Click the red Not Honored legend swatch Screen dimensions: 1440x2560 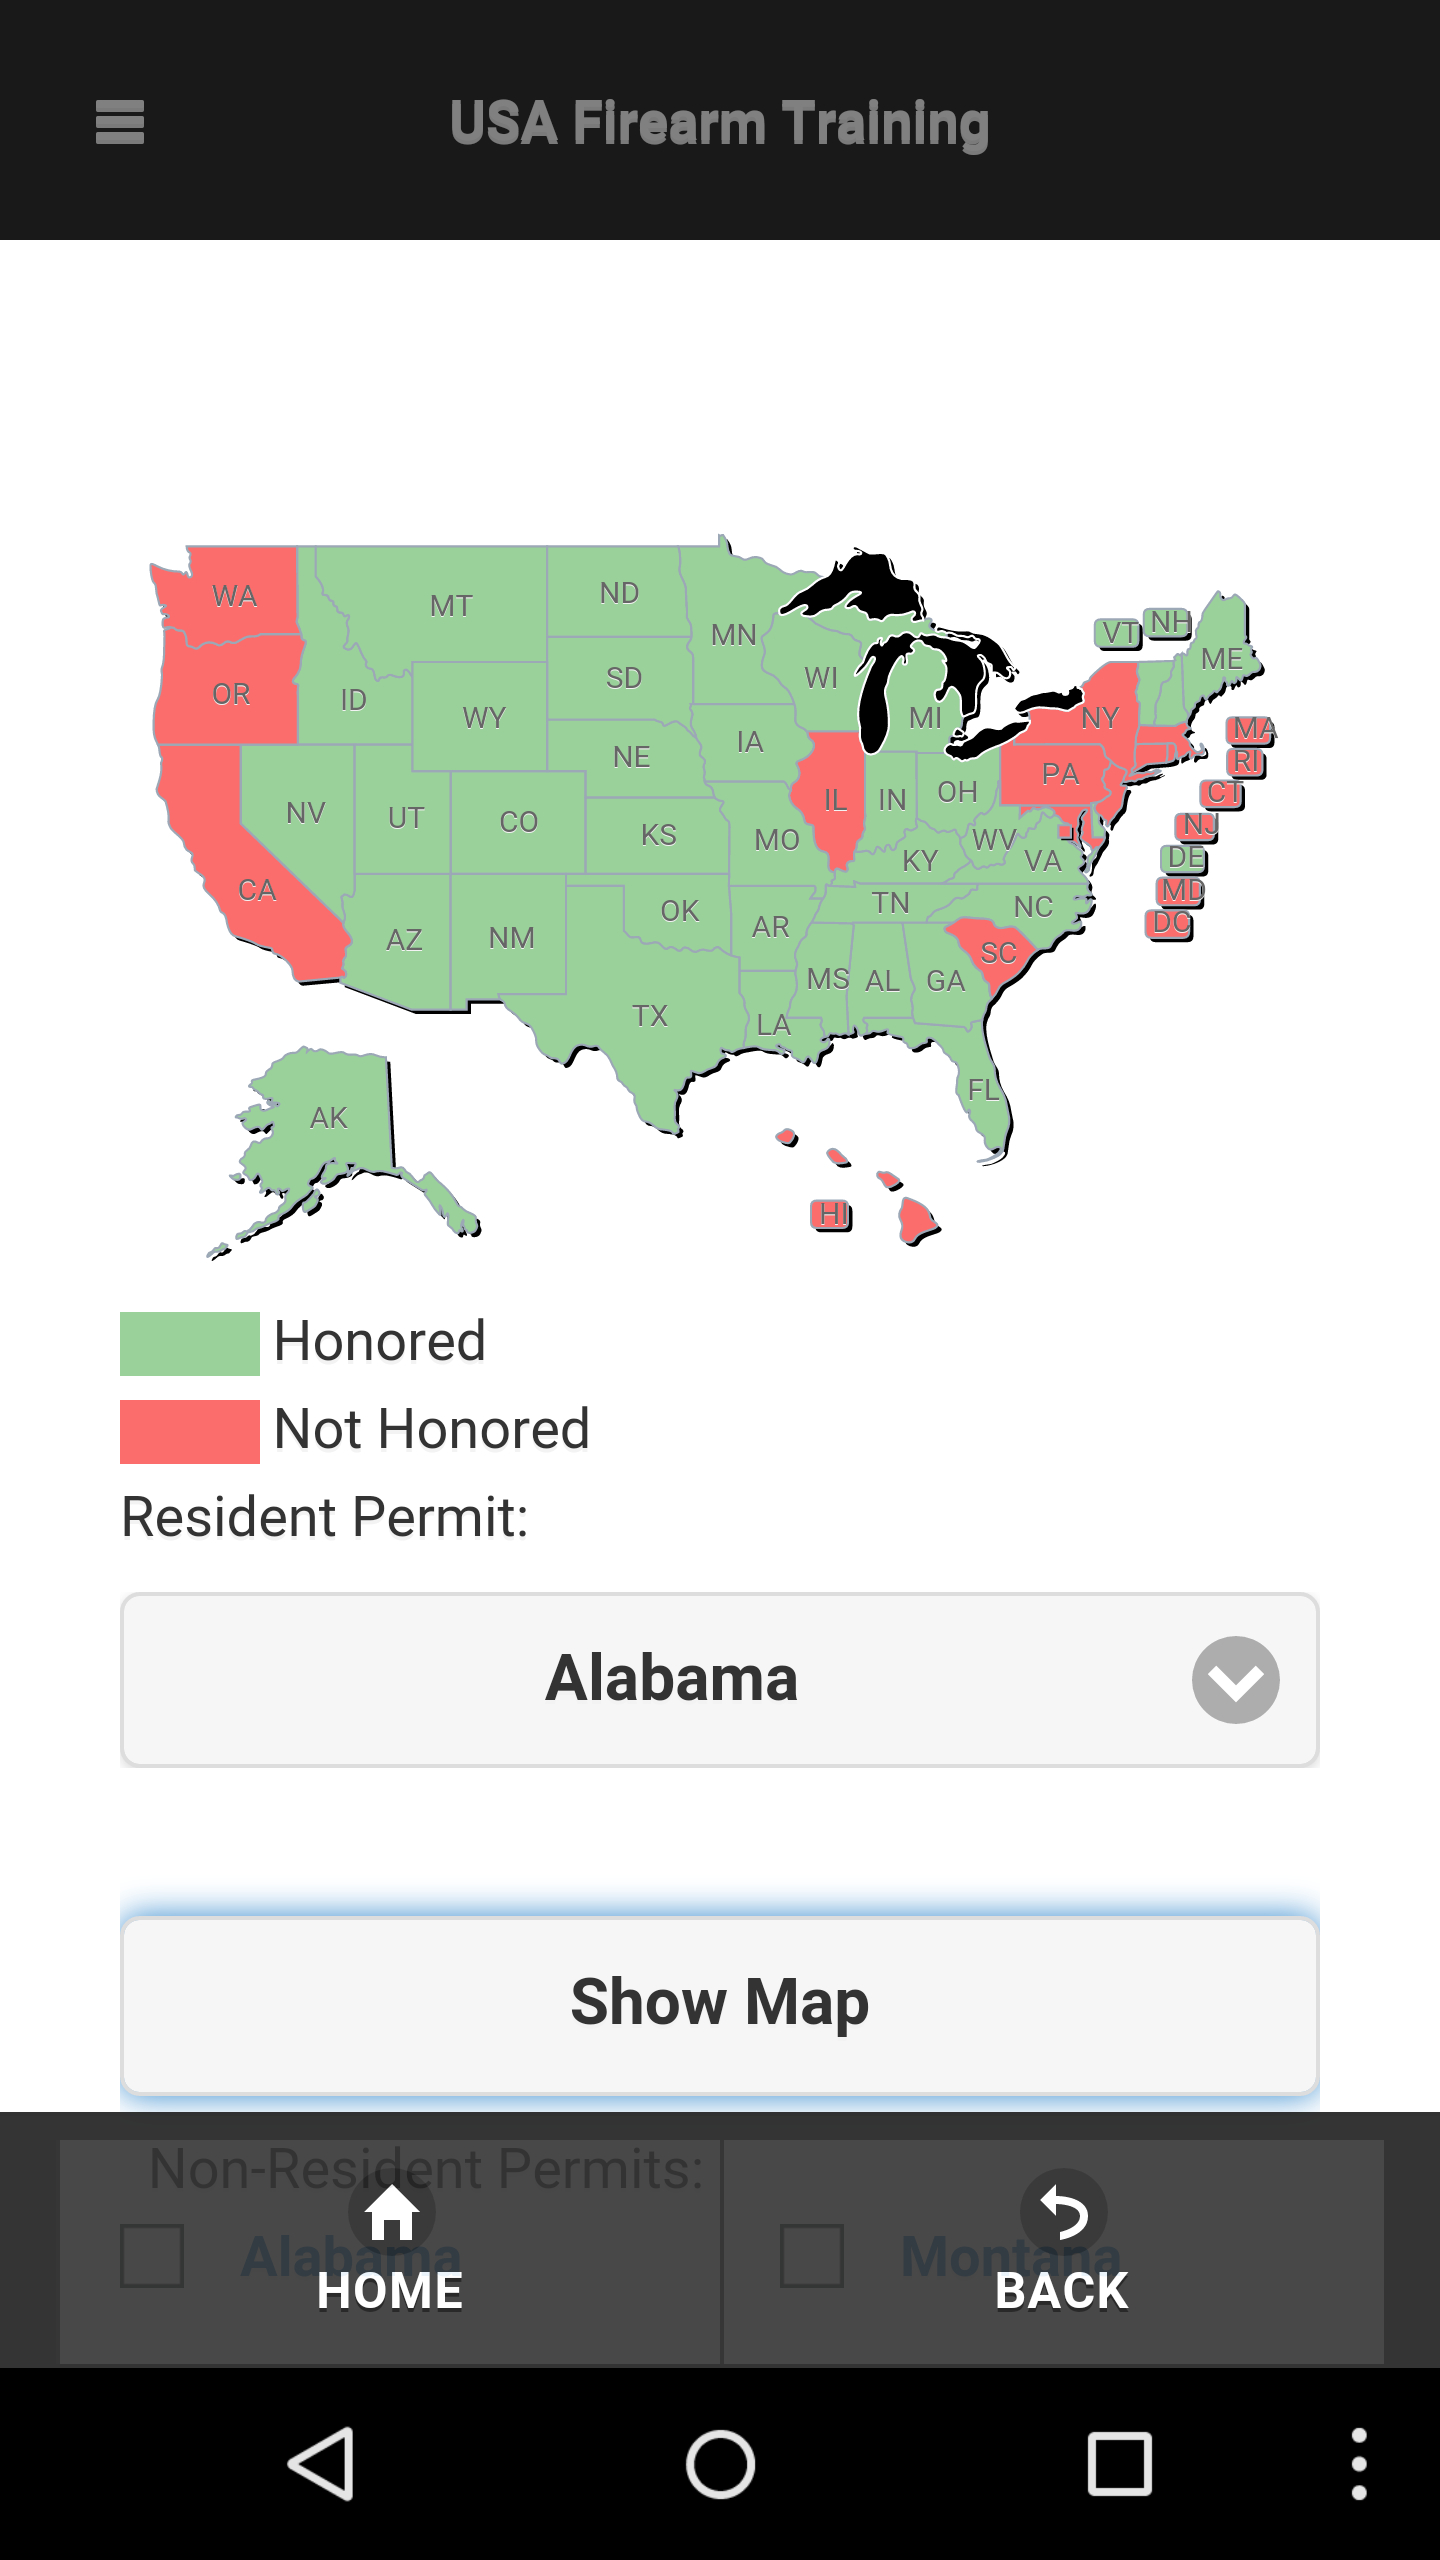190,1431
